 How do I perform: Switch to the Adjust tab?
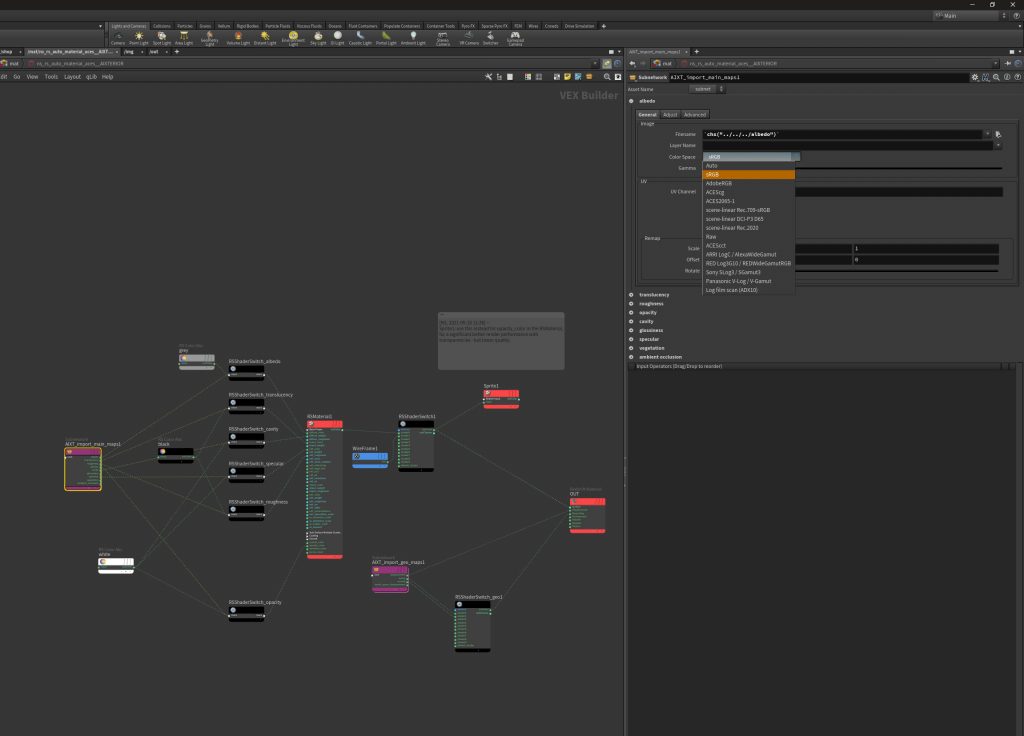pos(670,115)
